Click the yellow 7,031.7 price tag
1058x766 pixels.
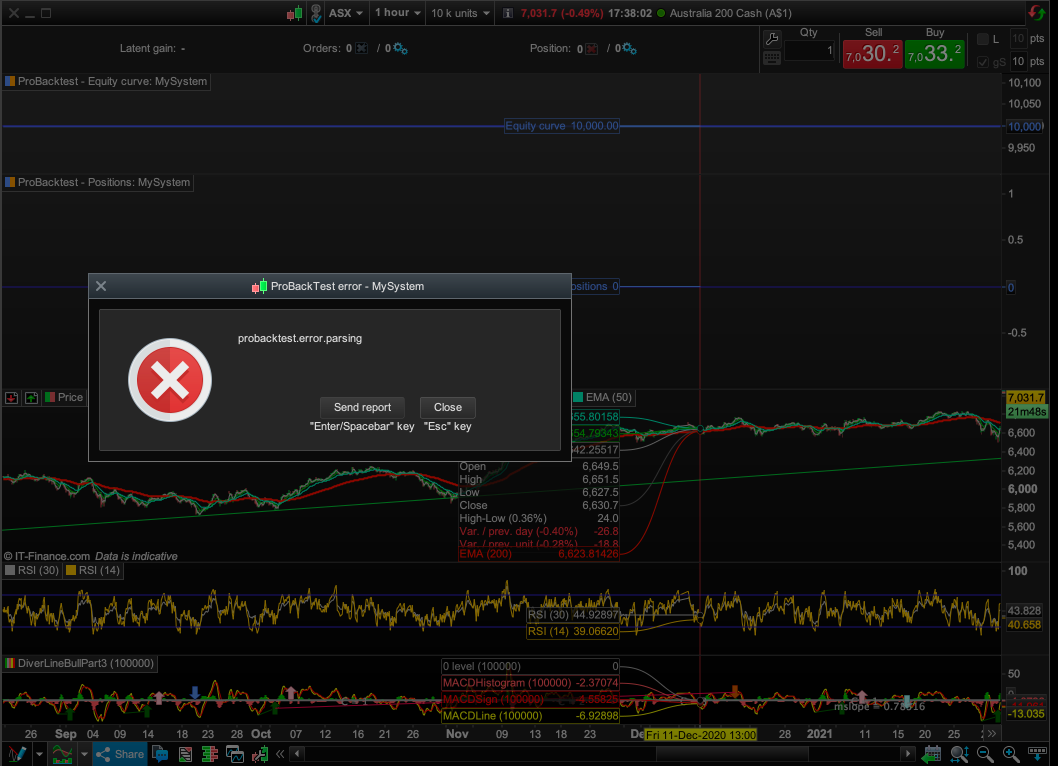pyautogui.click(x=1026, y=398)
